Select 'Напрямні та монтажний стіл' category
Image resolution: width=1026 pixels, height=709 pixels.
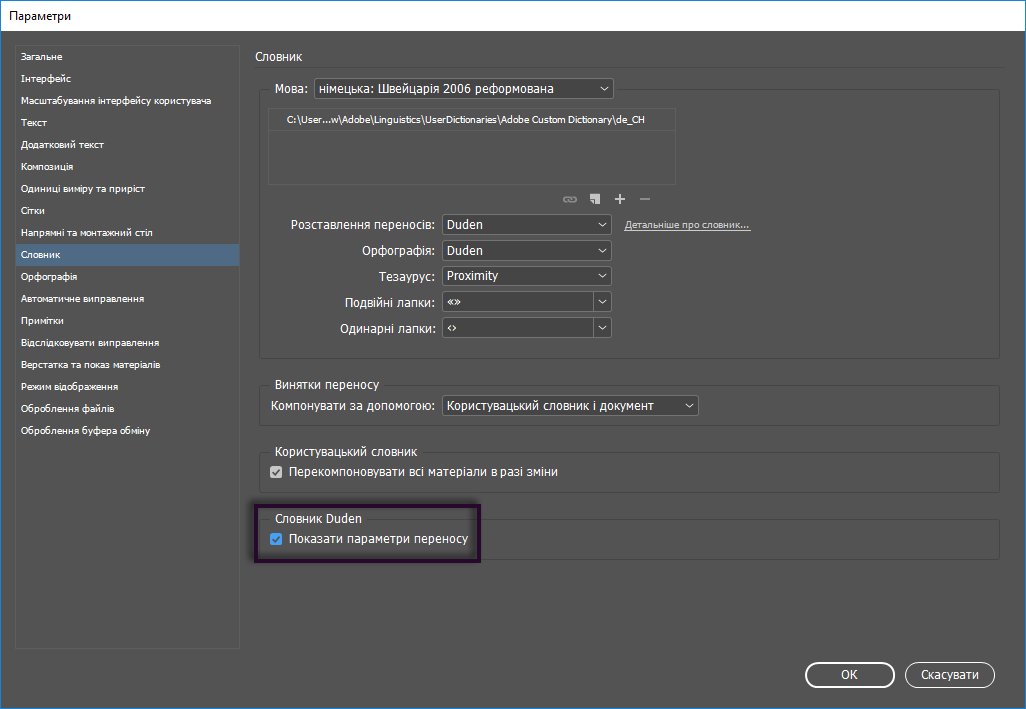tap(128, 233)
